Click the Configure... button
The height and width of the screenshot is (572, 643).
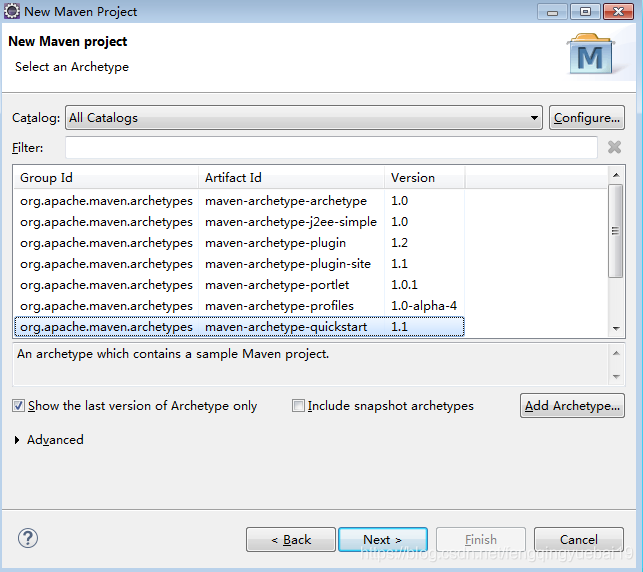coord(586,118)
